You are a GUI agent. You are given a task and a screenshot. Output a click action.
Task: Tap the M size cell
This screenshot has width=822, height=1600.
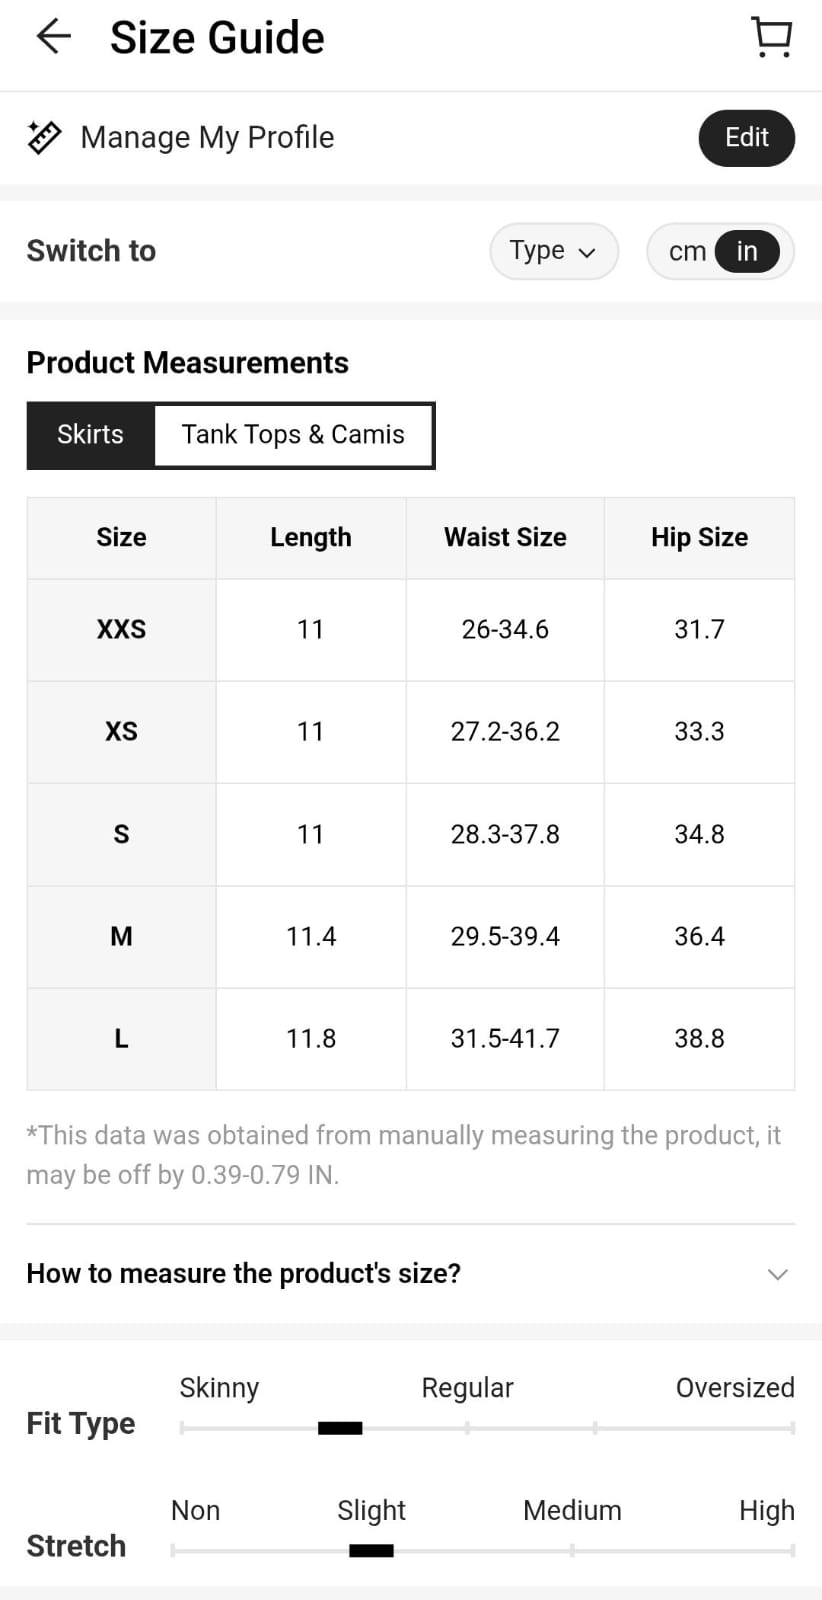point(121,937)
